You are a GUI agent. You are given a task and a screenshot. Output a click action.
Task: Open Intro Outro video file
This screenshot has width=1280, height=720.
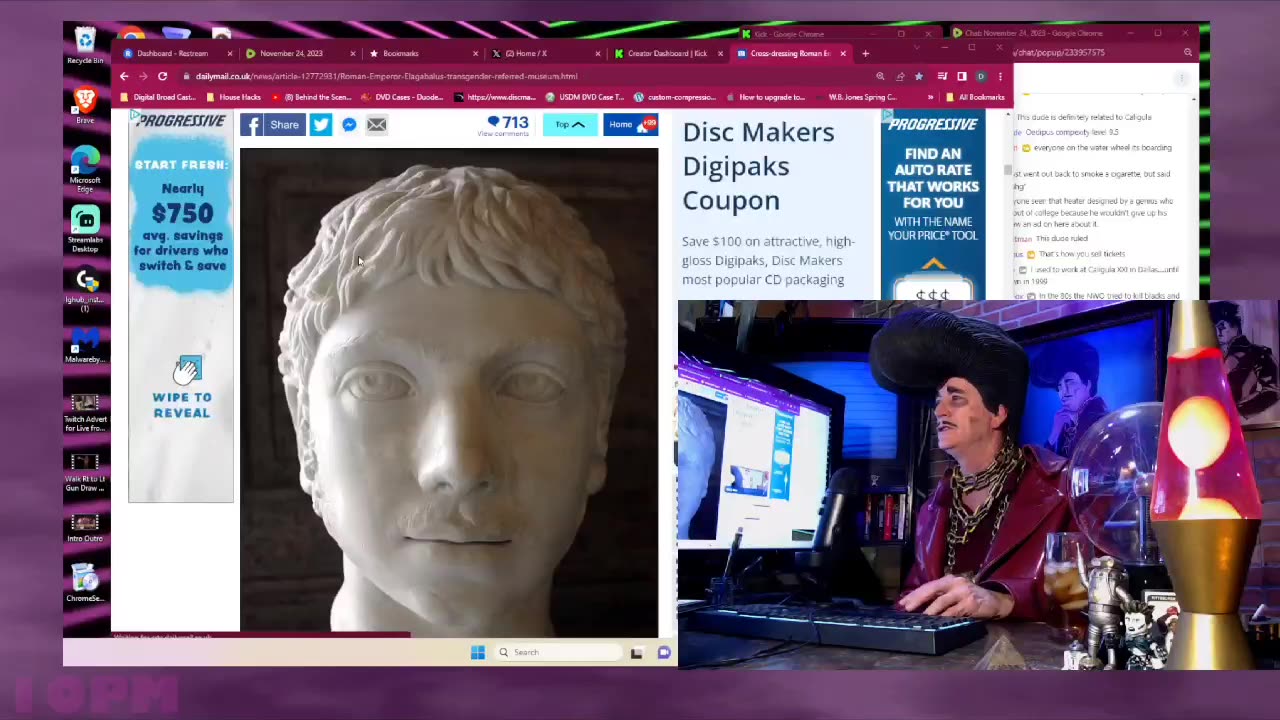point(85,527)
